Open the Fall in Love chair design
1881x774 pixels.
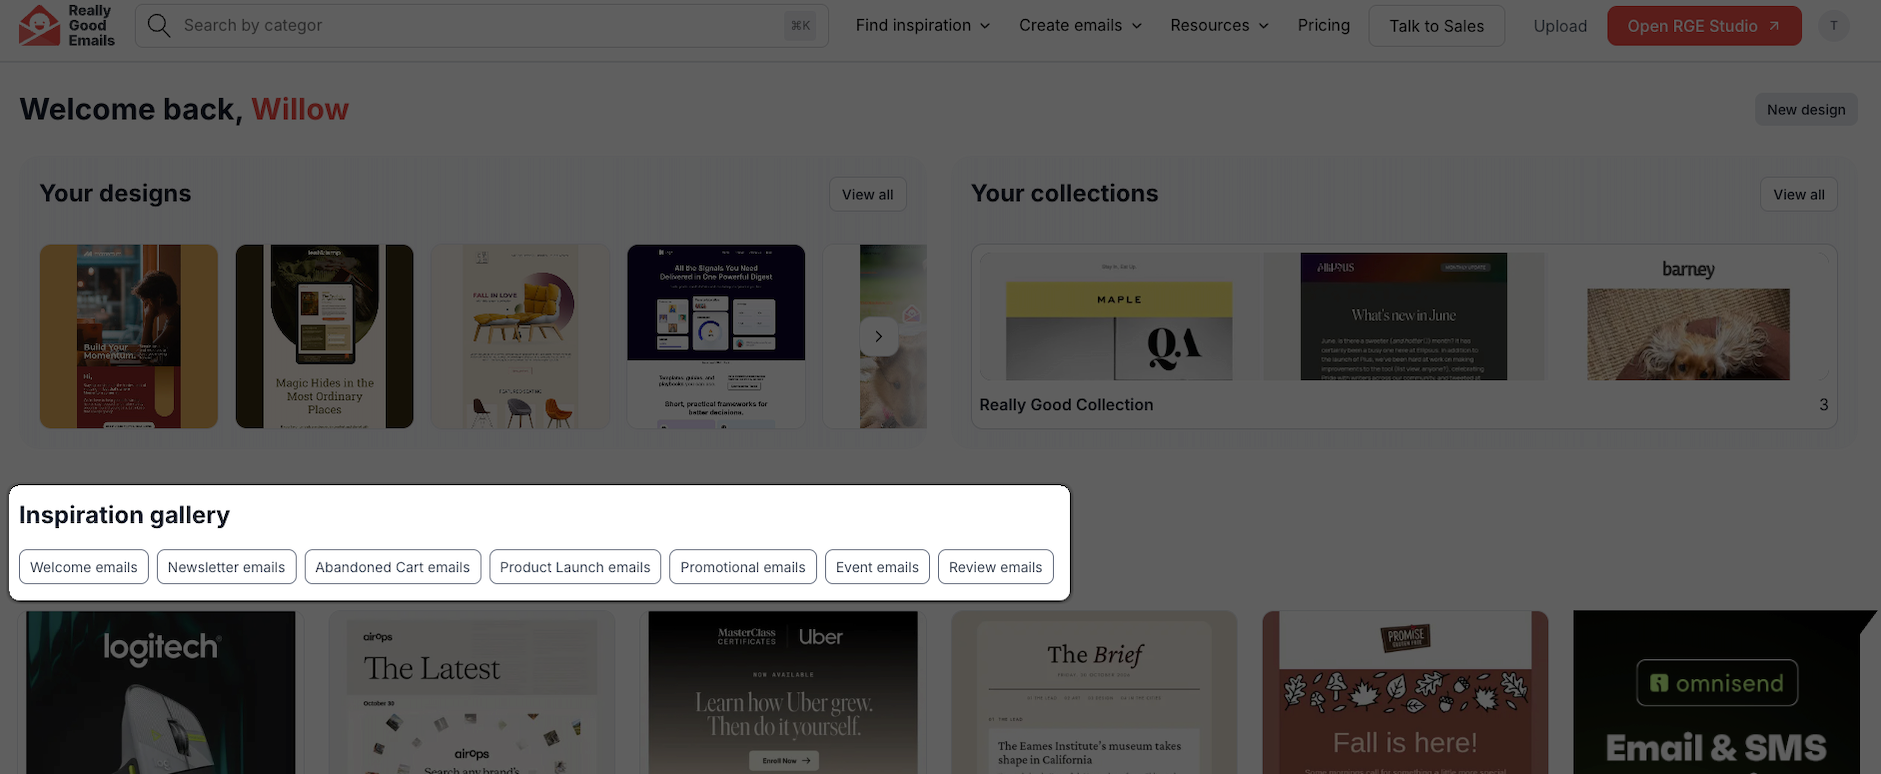pos(520,336)
